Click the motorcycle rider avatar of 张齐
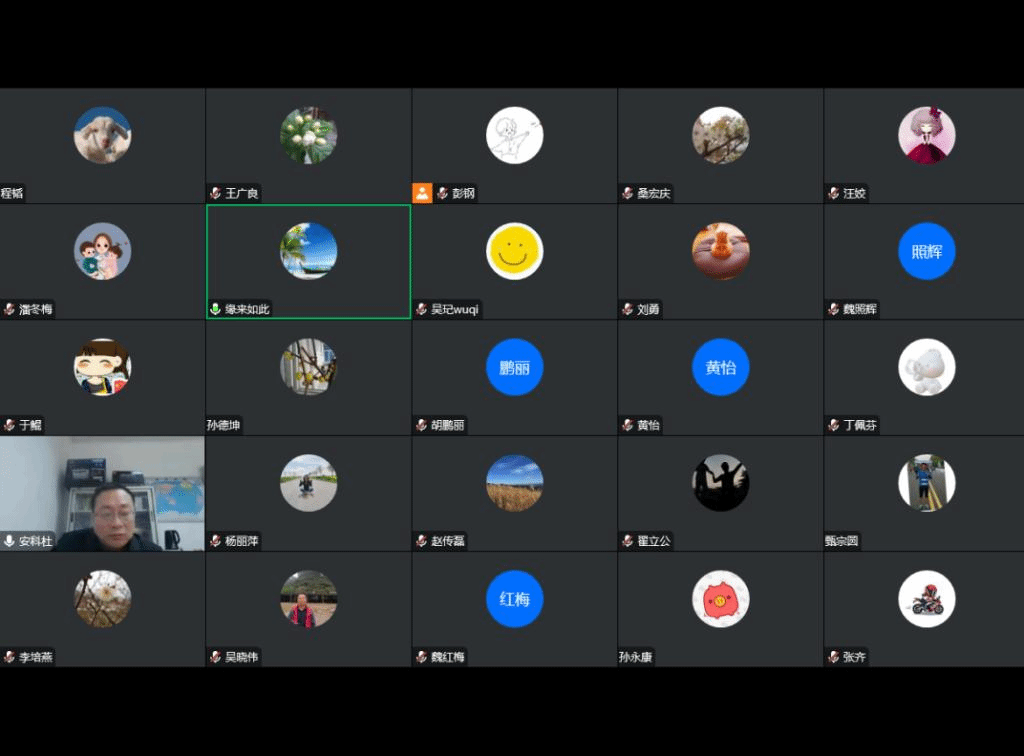The width and height of the screenshot is (1024, 756). coord(926,599)
